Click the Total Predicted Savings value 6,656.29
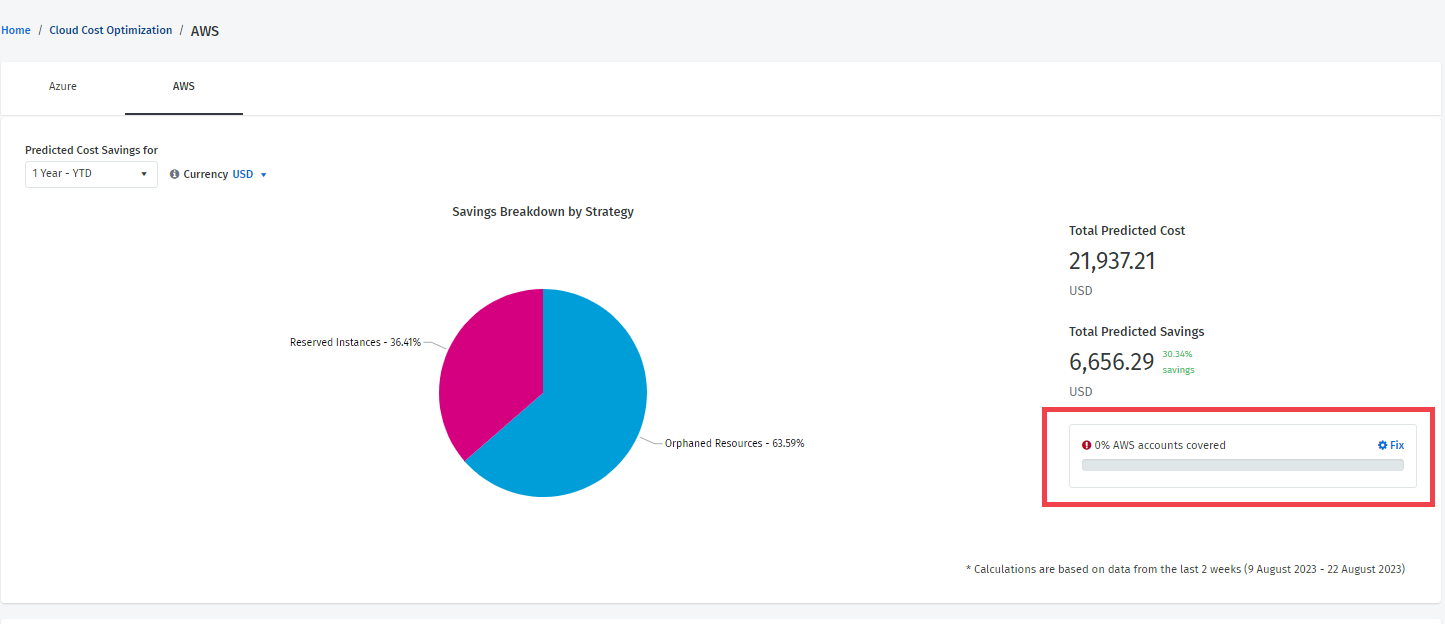The image size is (1445, 624). click(x=1111, y=362)
